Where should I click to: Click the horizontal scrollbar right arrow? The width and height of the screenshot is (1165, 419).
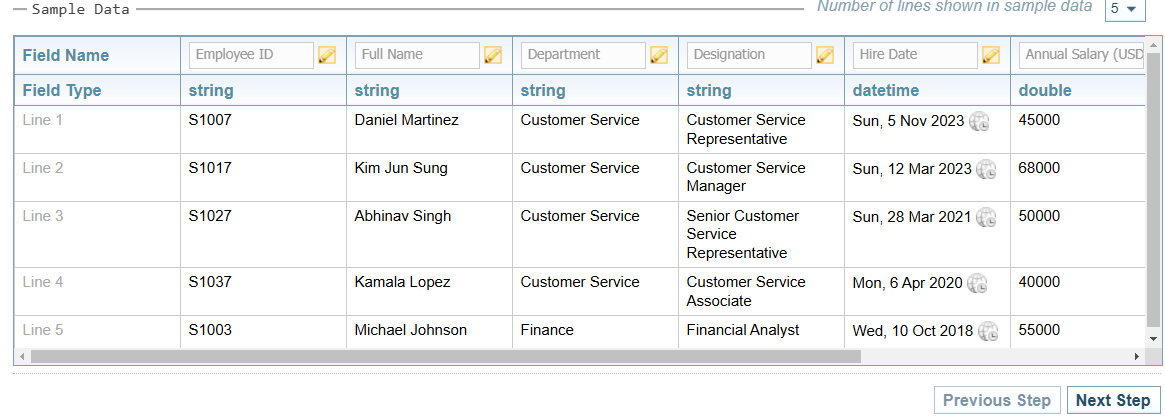pos(1136,356)
